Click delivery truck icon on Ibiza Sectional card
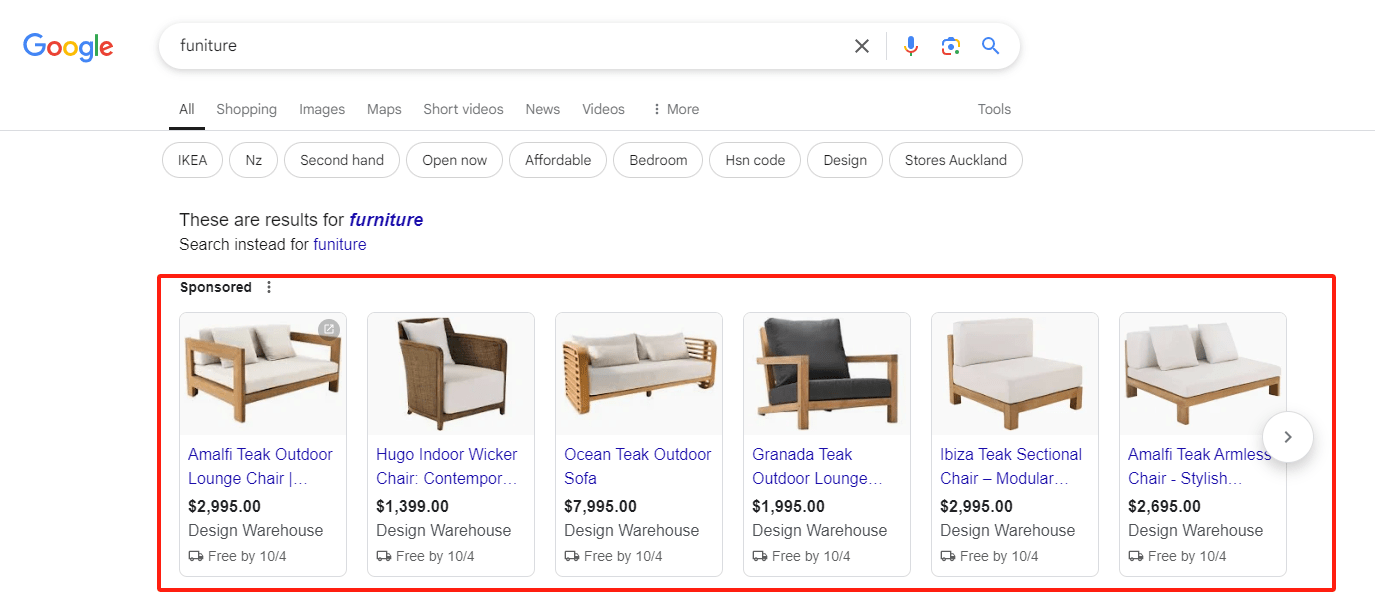This screenshot has height=594, width=1375. 948,556
